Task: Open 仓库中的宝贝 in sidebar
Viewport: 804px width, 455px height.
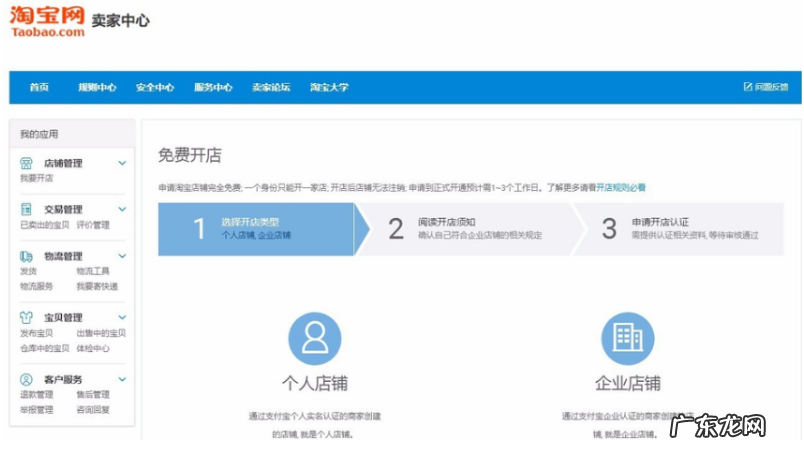Action: pos(45,348)
